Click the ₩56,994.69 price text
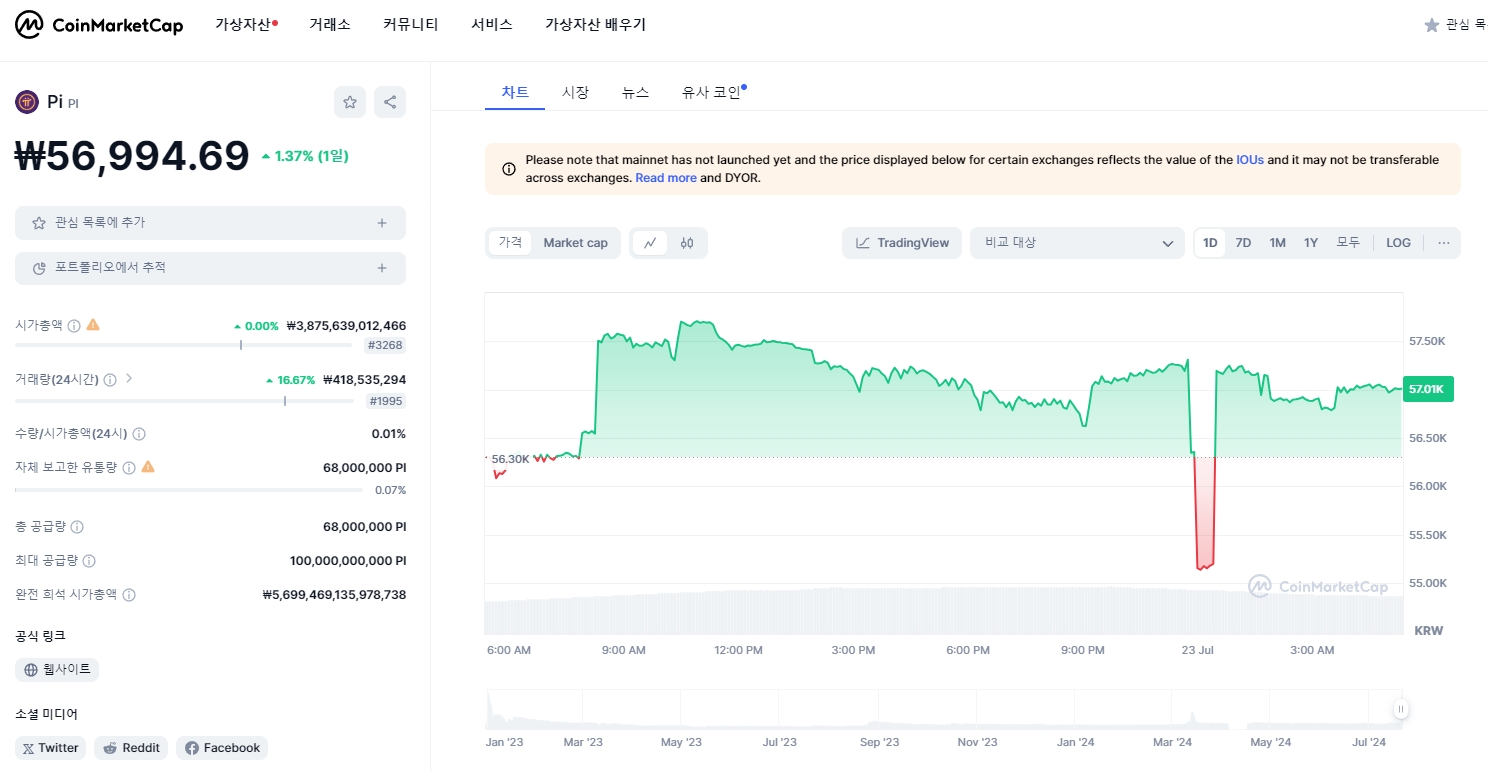1488x771 pixels. 132,155
